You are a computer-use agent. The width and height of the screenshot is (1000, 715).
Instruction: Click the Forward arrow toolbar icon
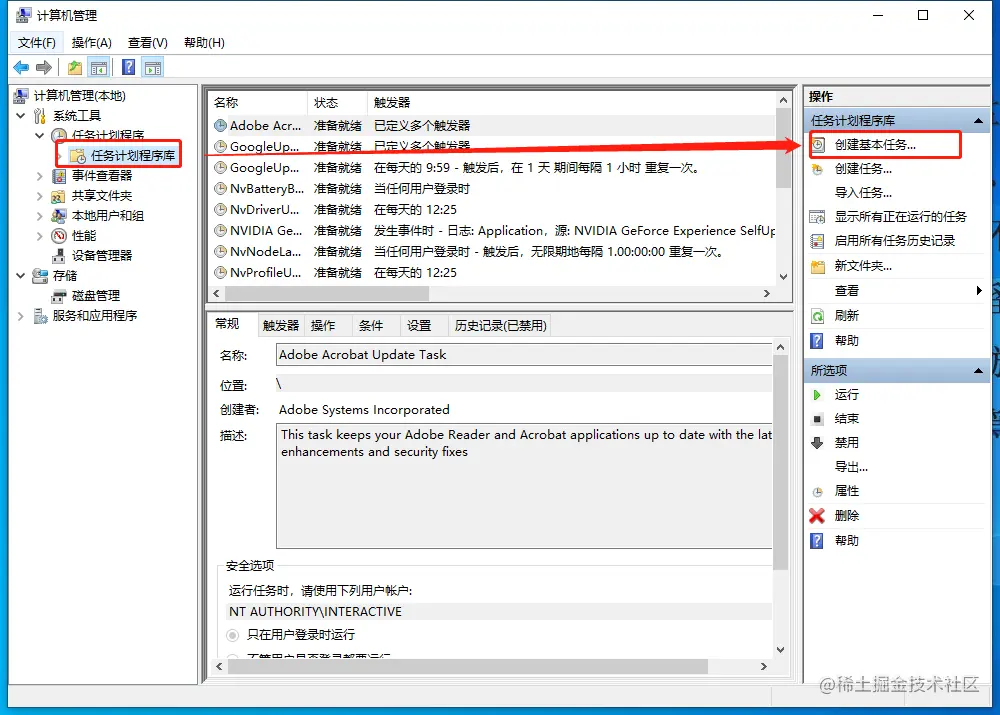(x=44, y=67)
